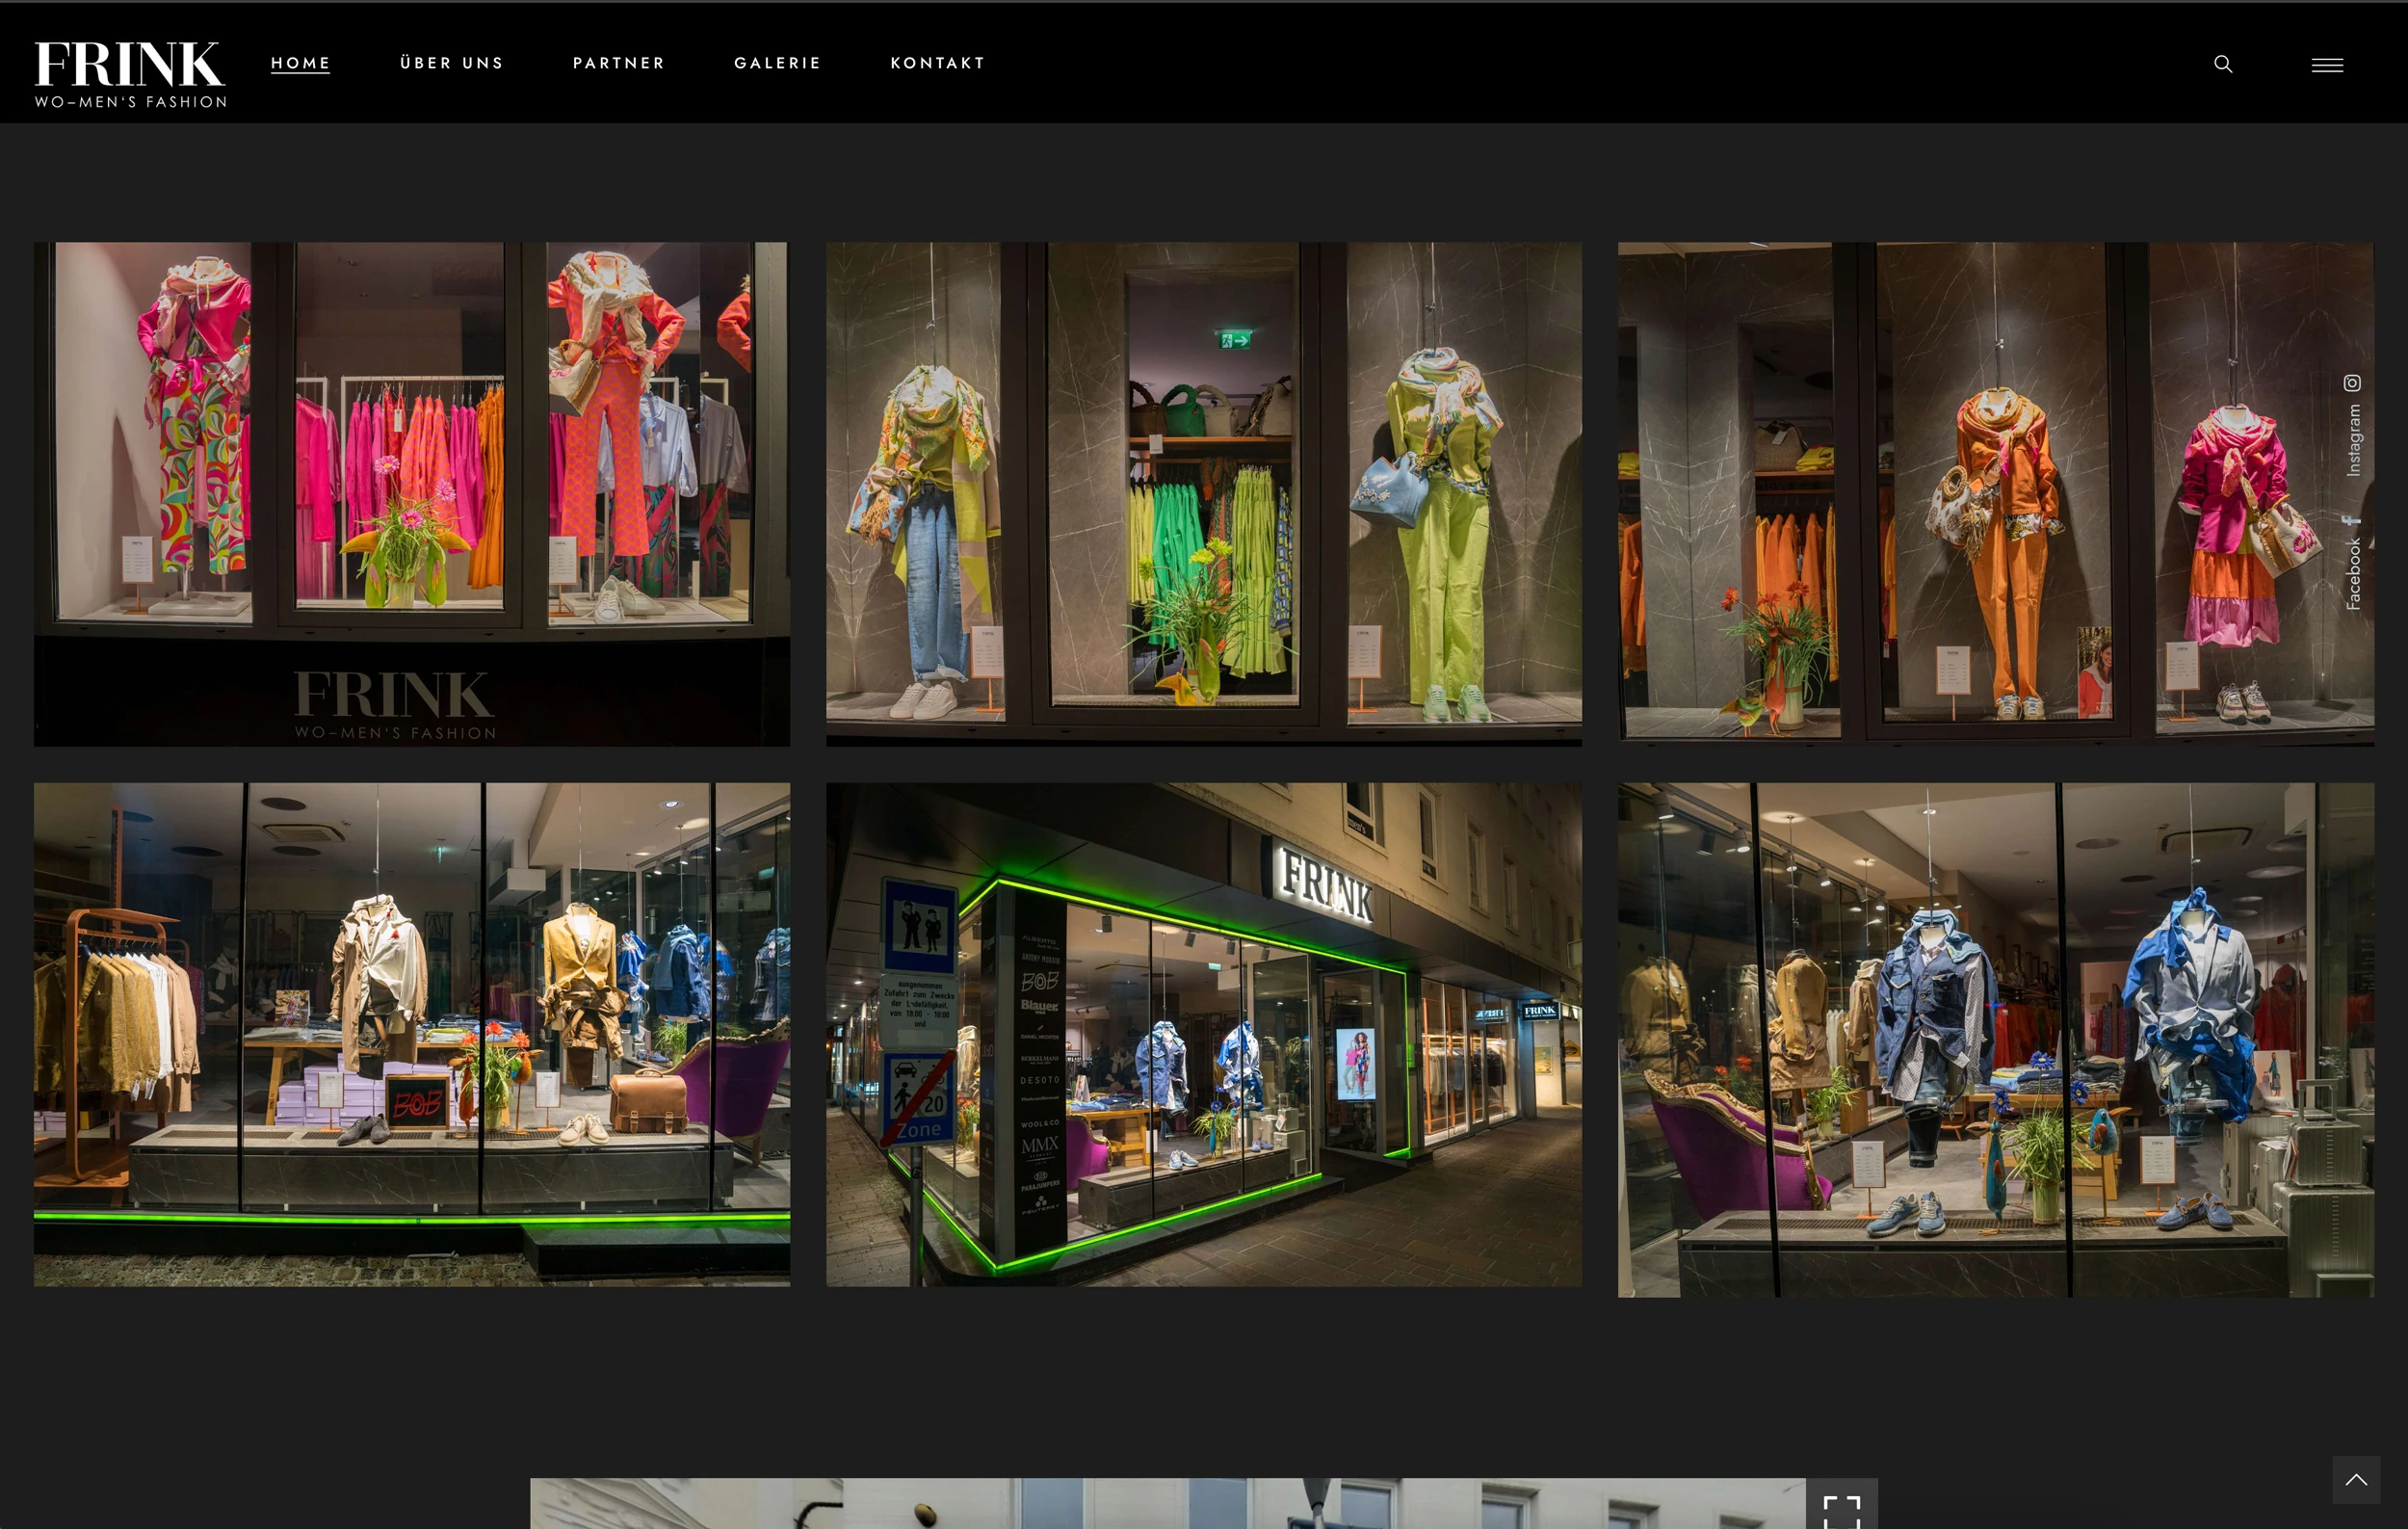Open photo with blue denim mannequins
The image size is (2408, 1529).
[x=1996, y=1040]
